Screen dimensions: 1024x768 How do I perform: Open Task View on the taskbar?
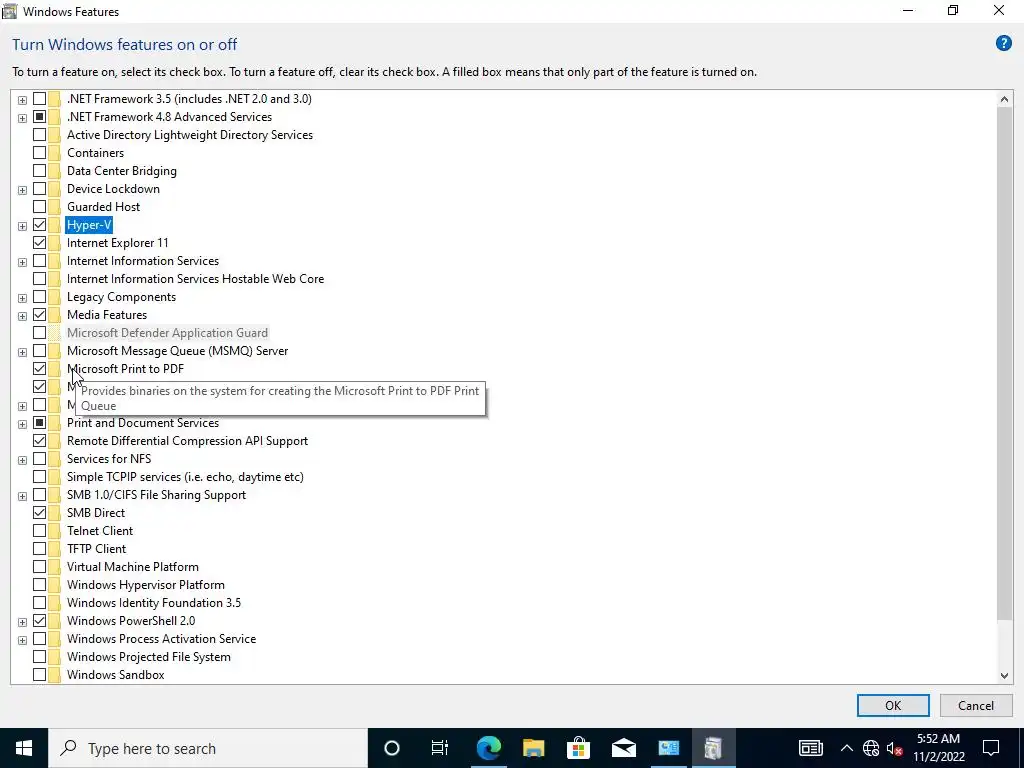[440, 748]
